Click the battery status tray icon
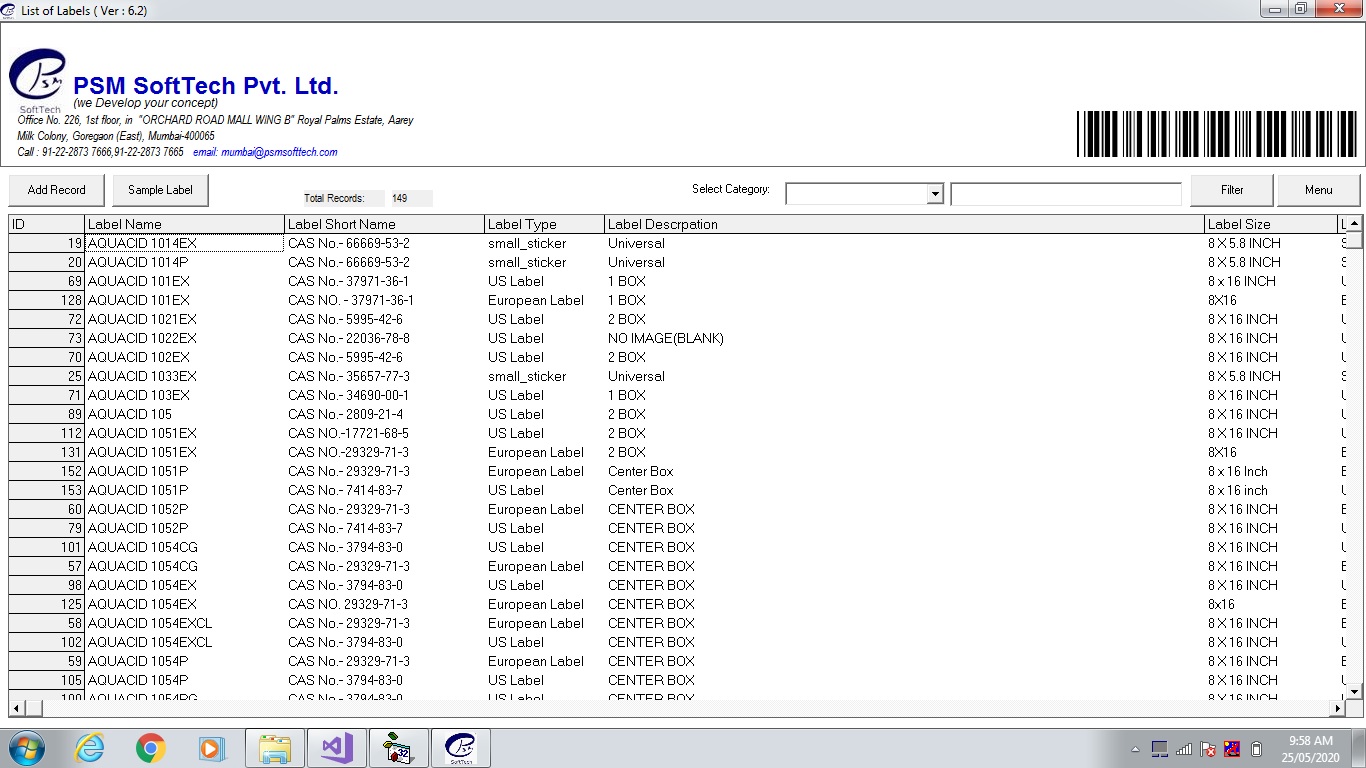 1257,748
